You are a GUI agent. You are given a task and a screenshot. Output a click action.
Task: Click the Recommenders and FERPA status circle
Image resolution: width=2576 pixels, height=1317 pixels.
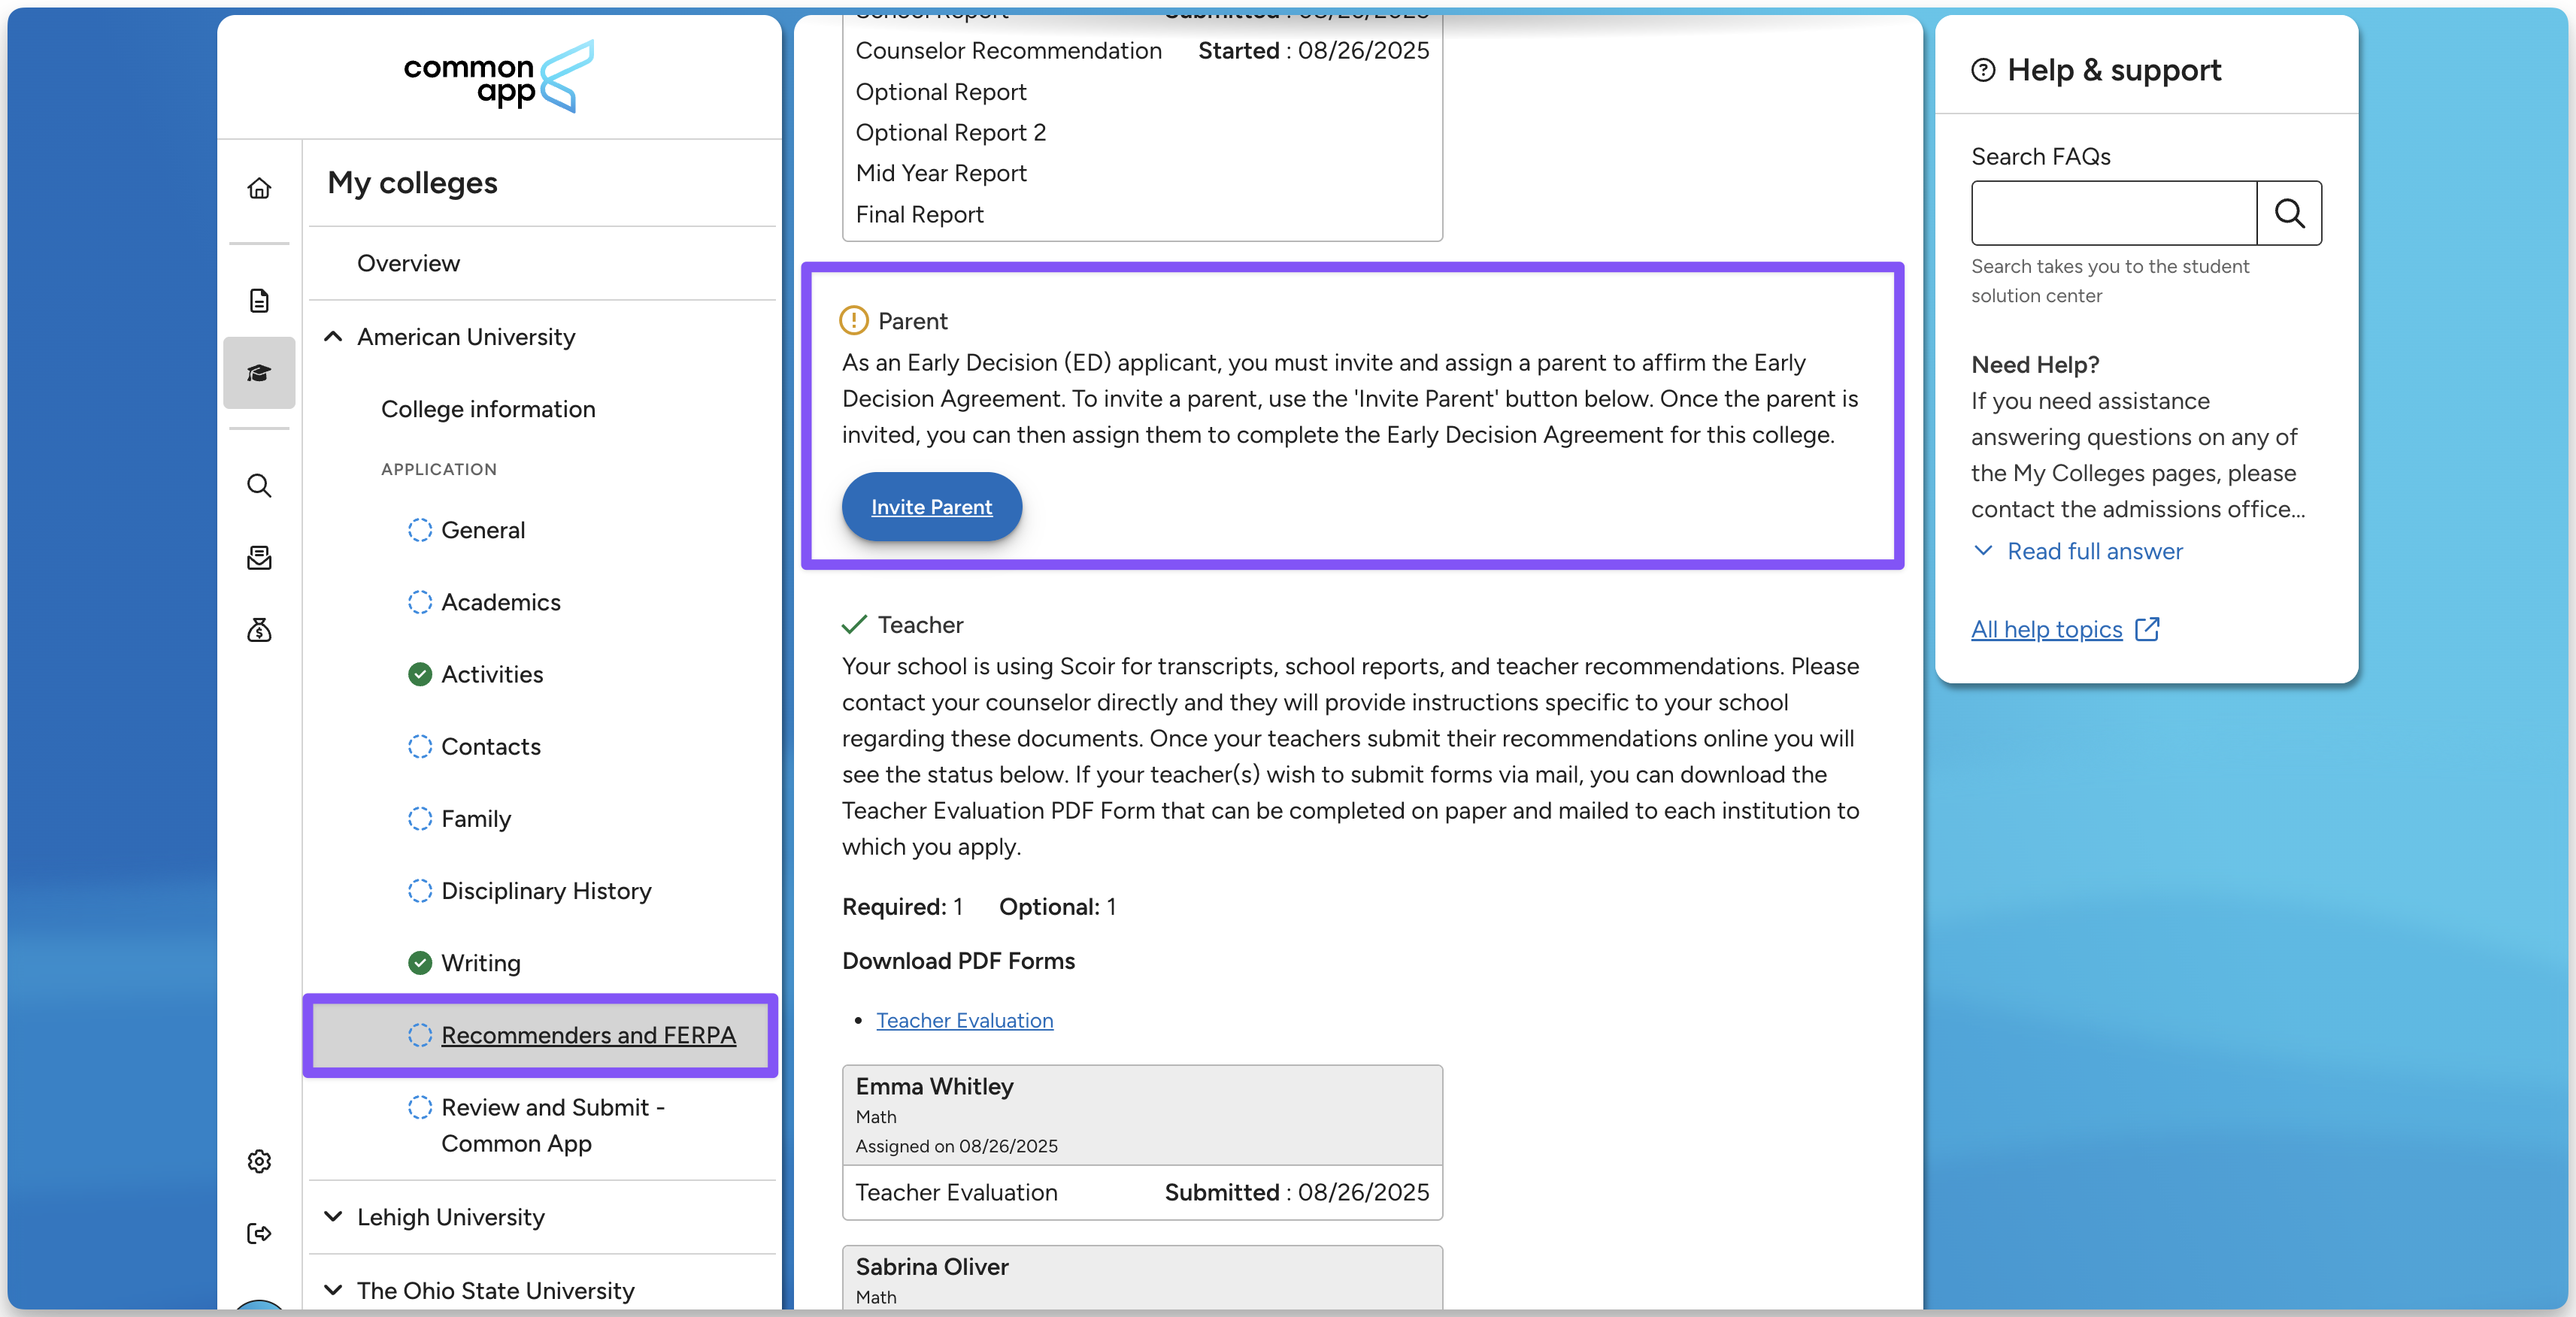[420, 1035]
